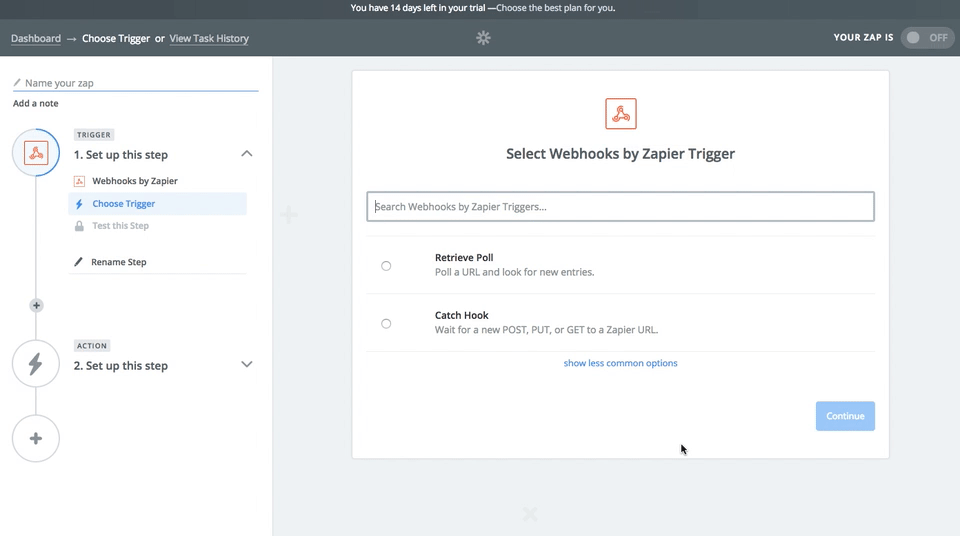Click the pencil icon beside Rename Step
Image resolution: width=960 pixels, height=536 pixels.
coord(79,262)
